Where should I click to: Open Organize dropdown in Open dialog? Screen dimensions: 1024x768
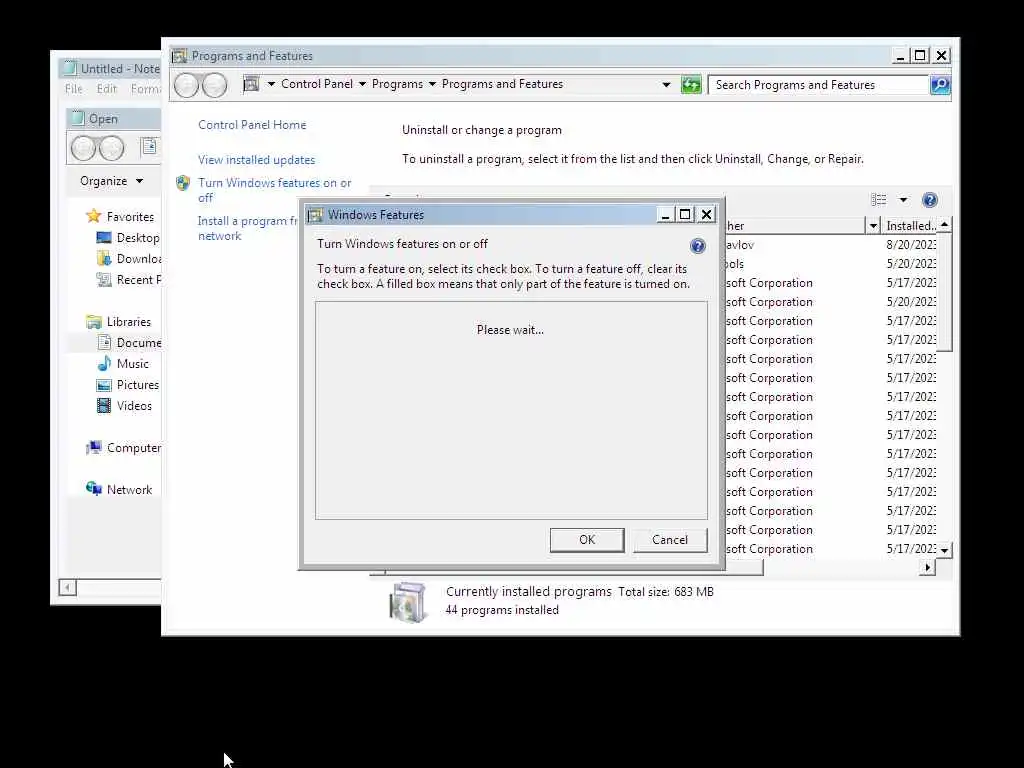(x=111, y=181)
